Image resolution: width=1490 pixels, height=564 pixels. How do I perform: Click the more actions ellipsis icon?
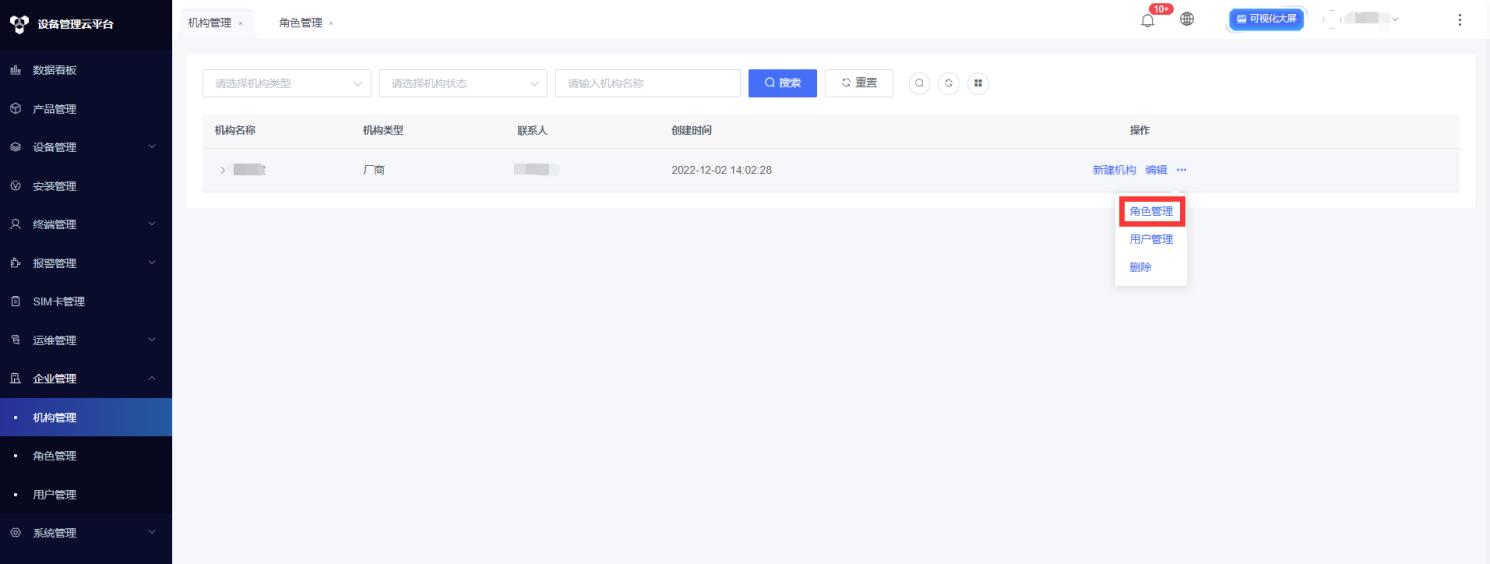[x=1182, y=170]
